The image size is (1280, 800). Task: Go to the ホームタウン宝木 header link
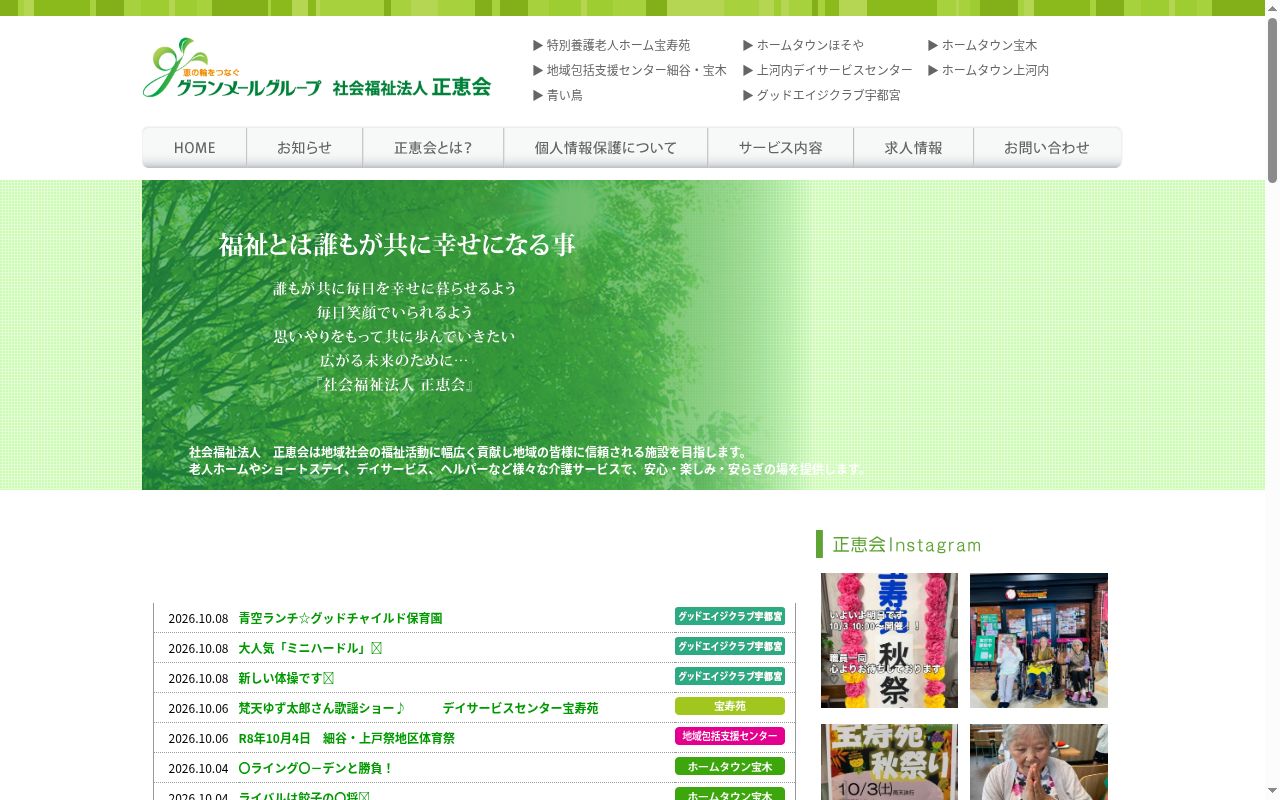pos(983,45)
